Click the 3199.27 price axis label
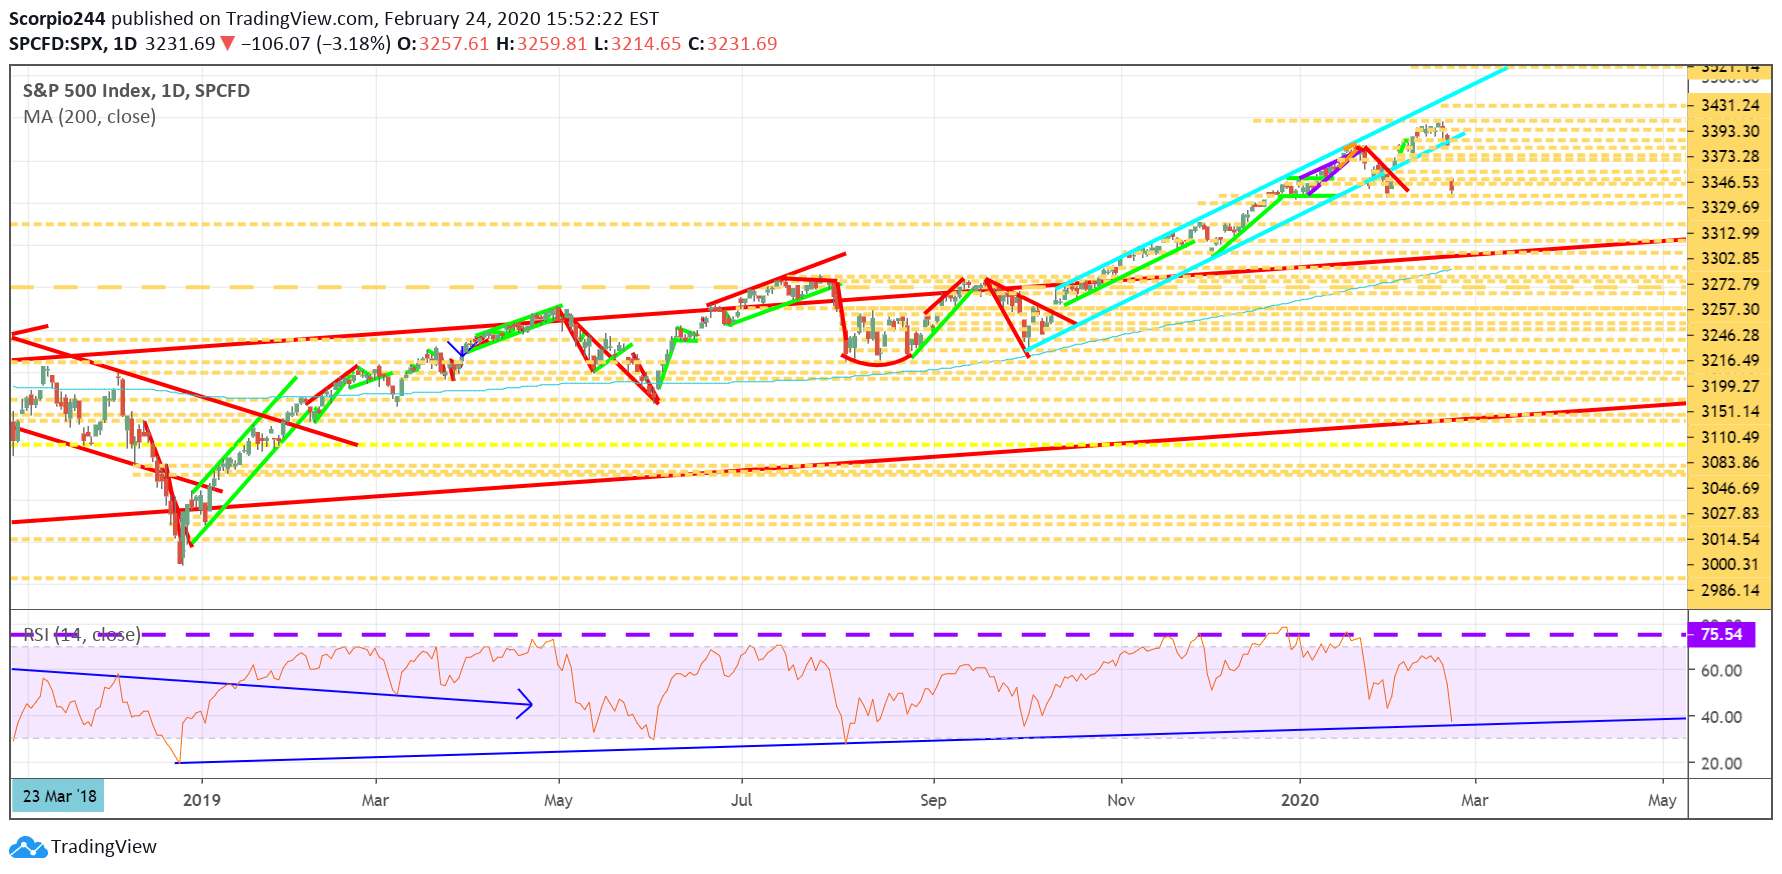This screenshot has height=874, width=1782. (x=1730, y=386)
